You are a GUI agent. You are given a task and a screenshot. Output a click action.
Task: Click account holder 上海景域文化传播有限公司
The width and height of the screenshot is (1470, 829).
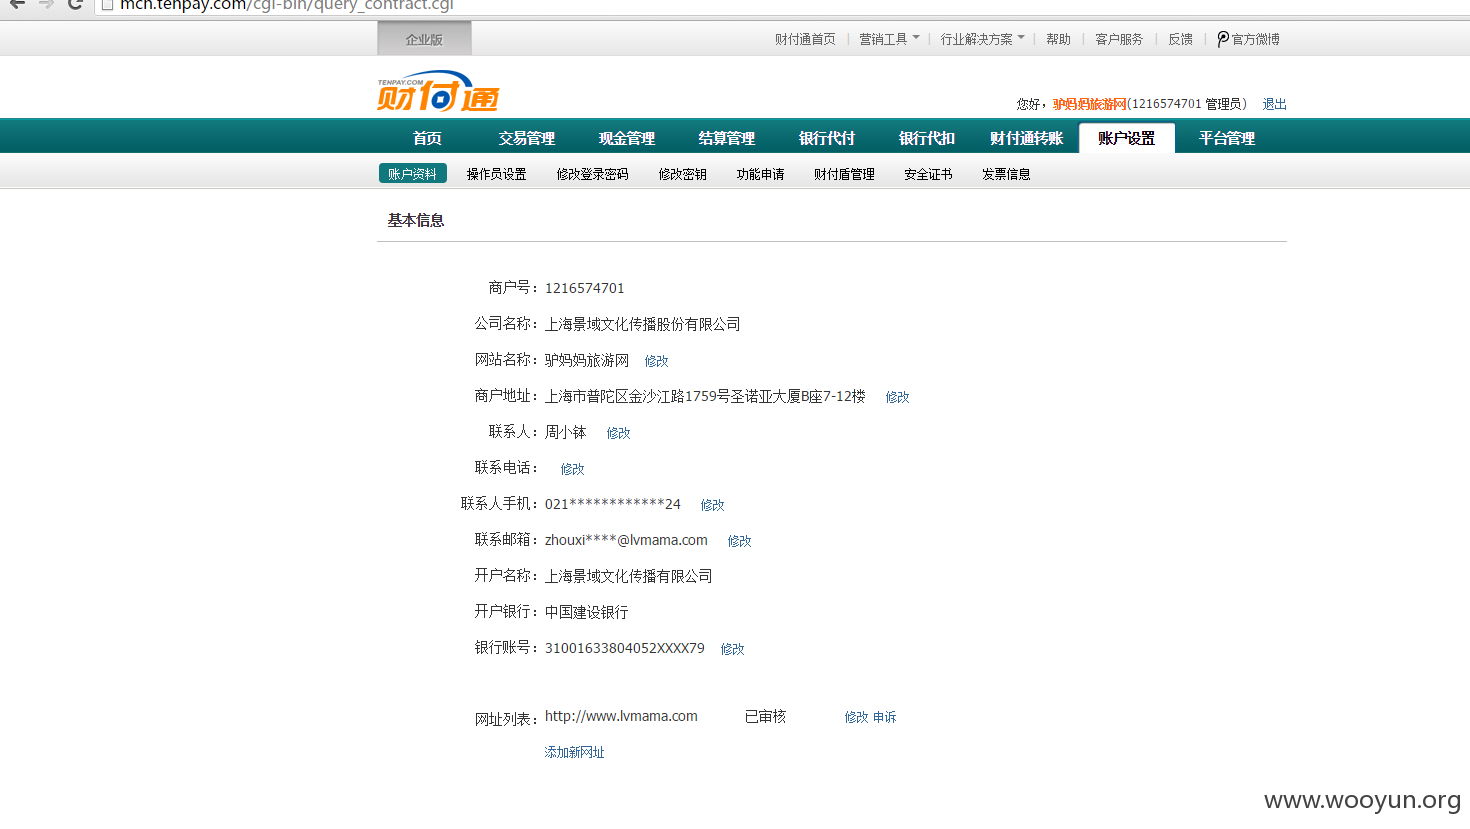[x=628, y=576]
